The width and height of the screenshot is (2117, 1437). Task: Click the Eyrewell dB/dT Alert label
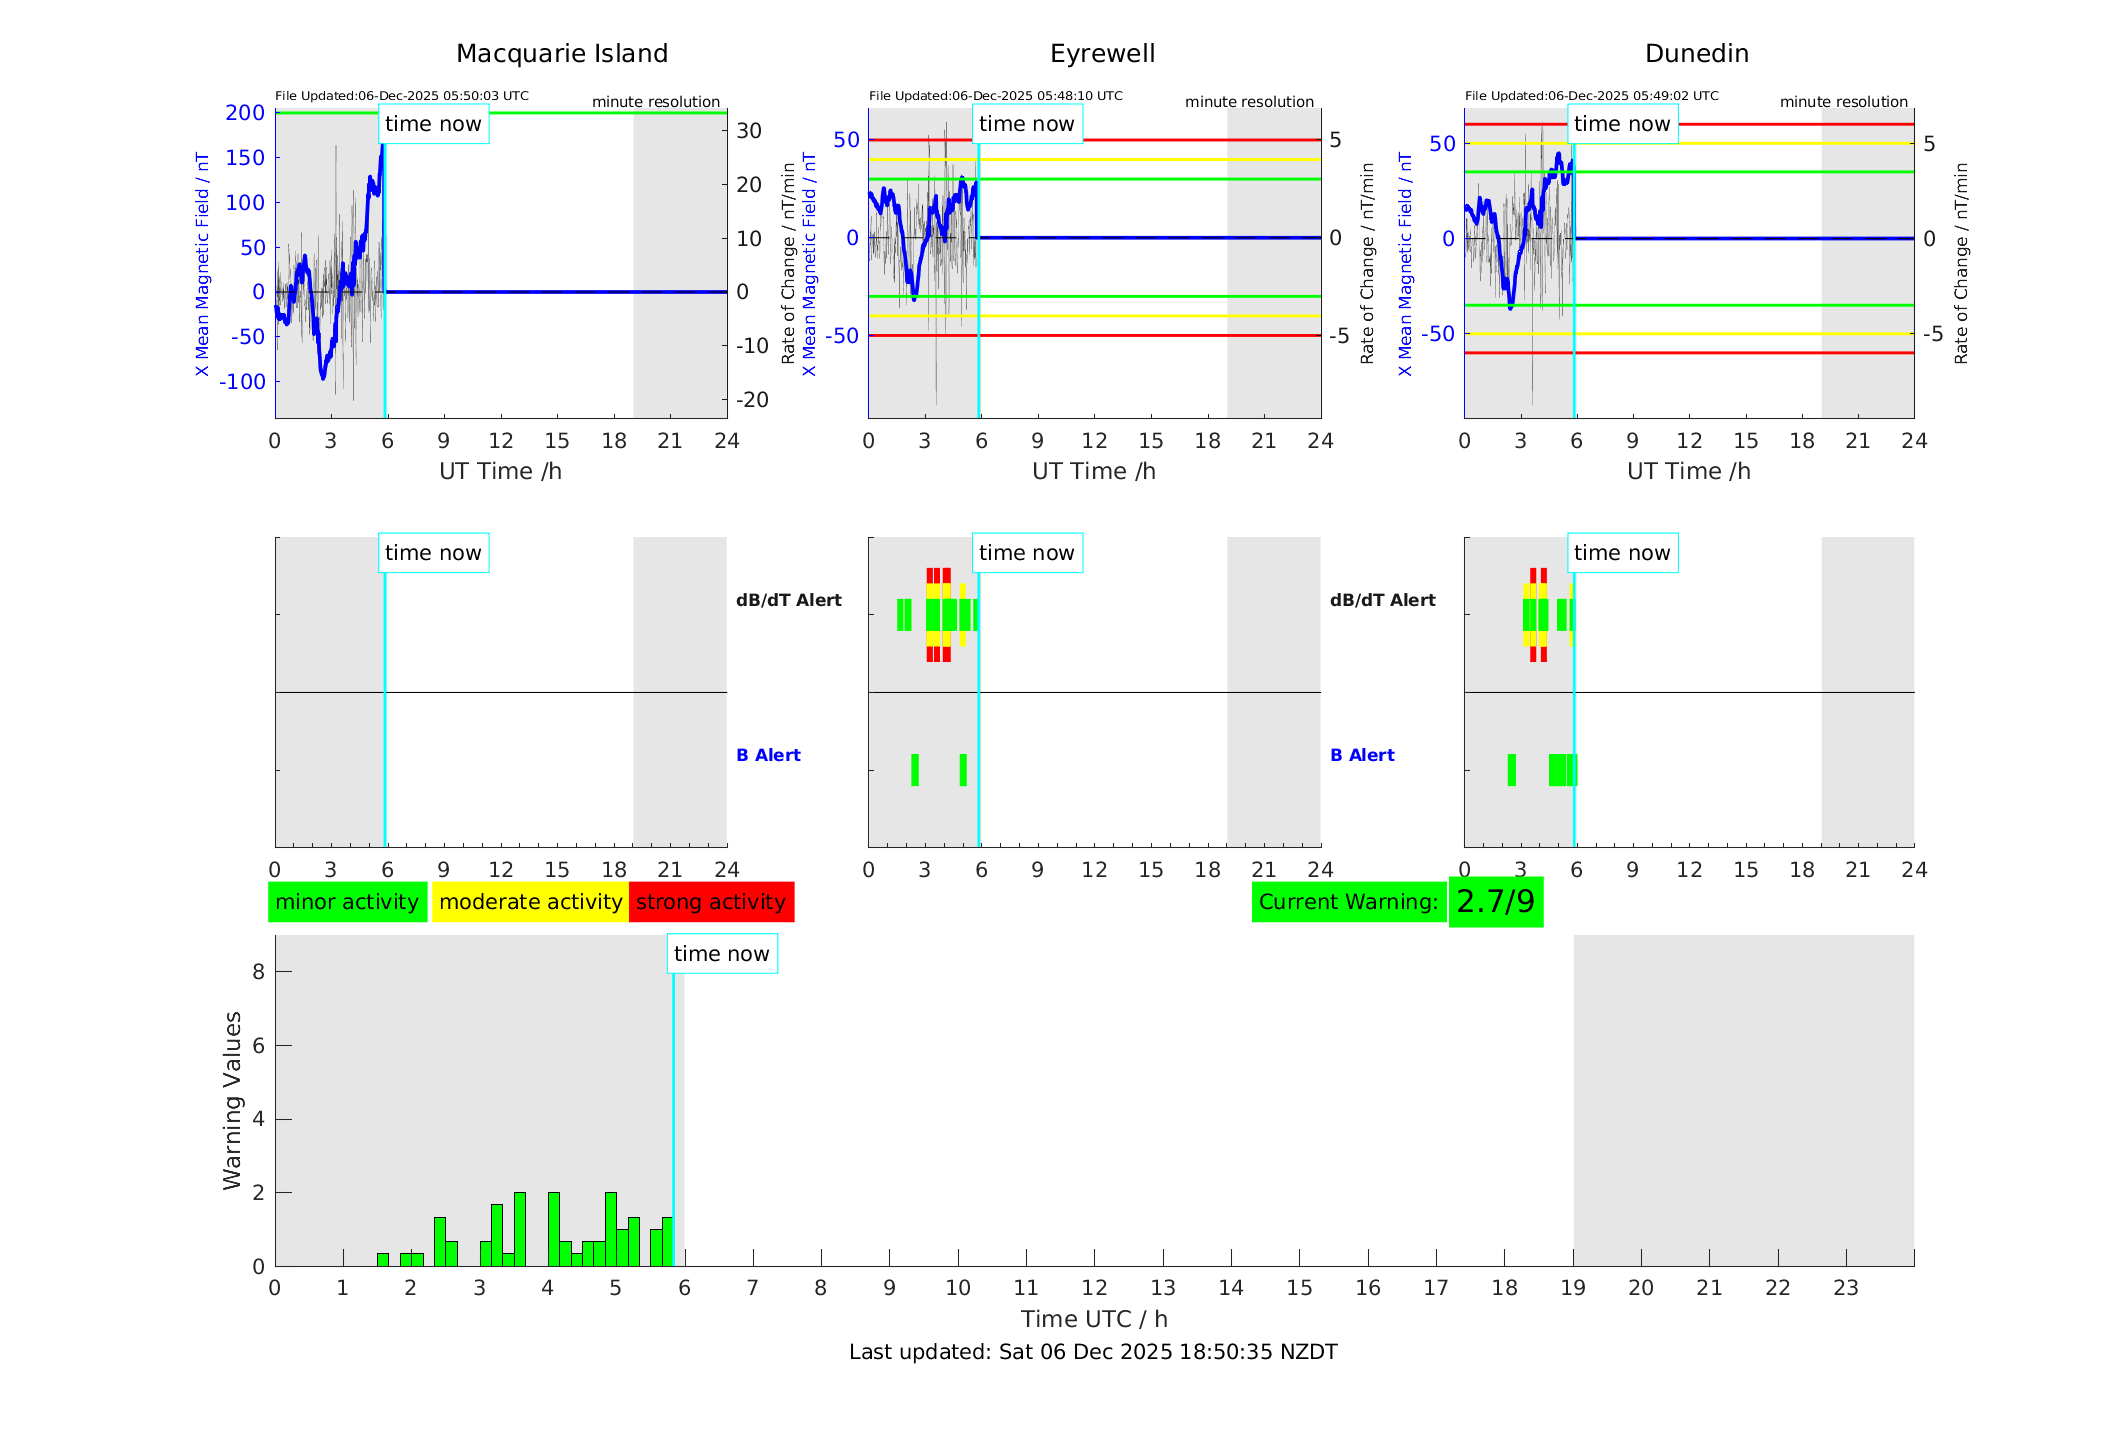tap(789, 600)
